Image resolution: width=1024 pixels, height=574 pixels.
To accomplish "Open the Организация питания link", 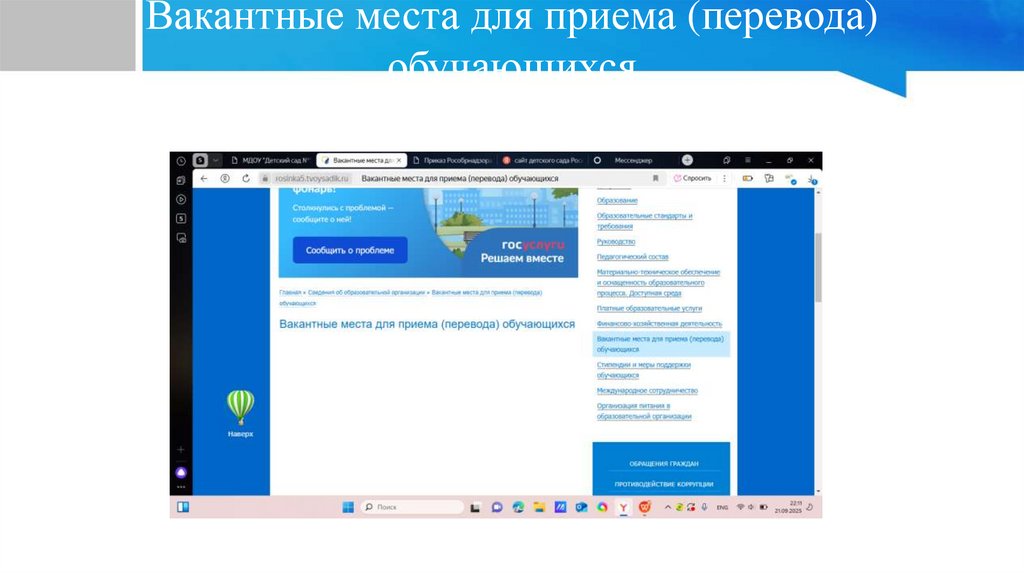I will pos(643,411).
